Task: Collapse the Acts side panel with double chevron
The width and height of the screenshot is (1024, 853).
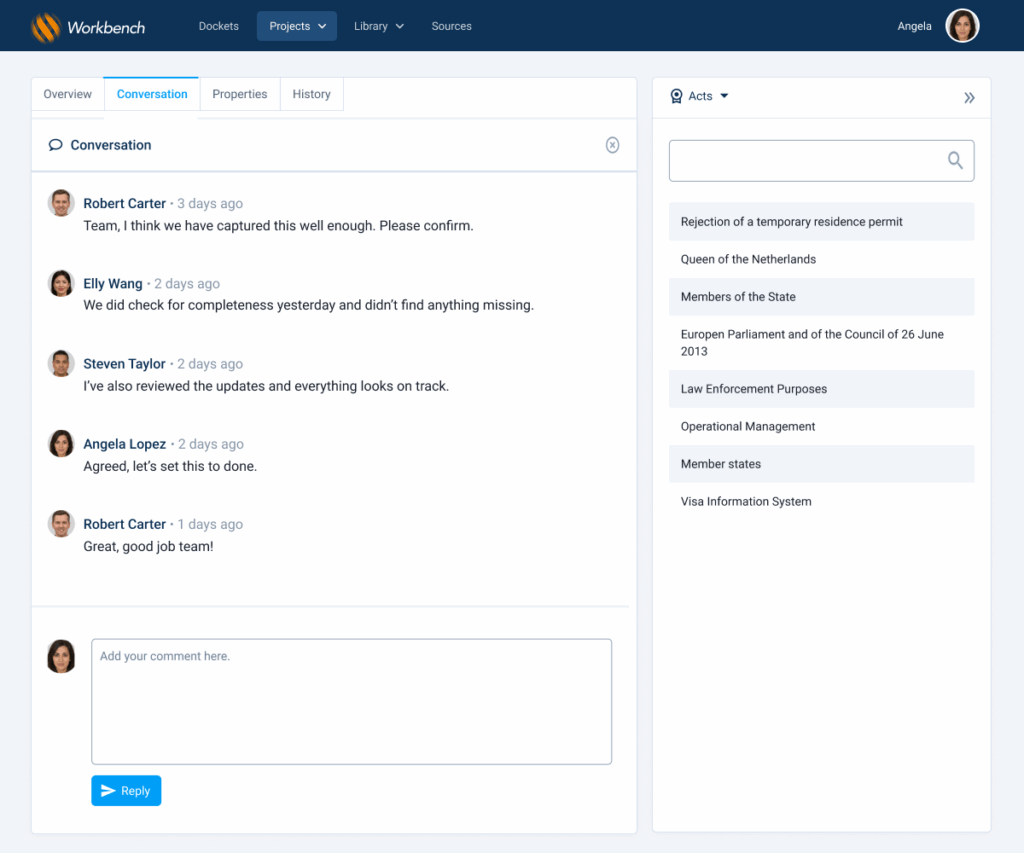Action: [969, 97]
